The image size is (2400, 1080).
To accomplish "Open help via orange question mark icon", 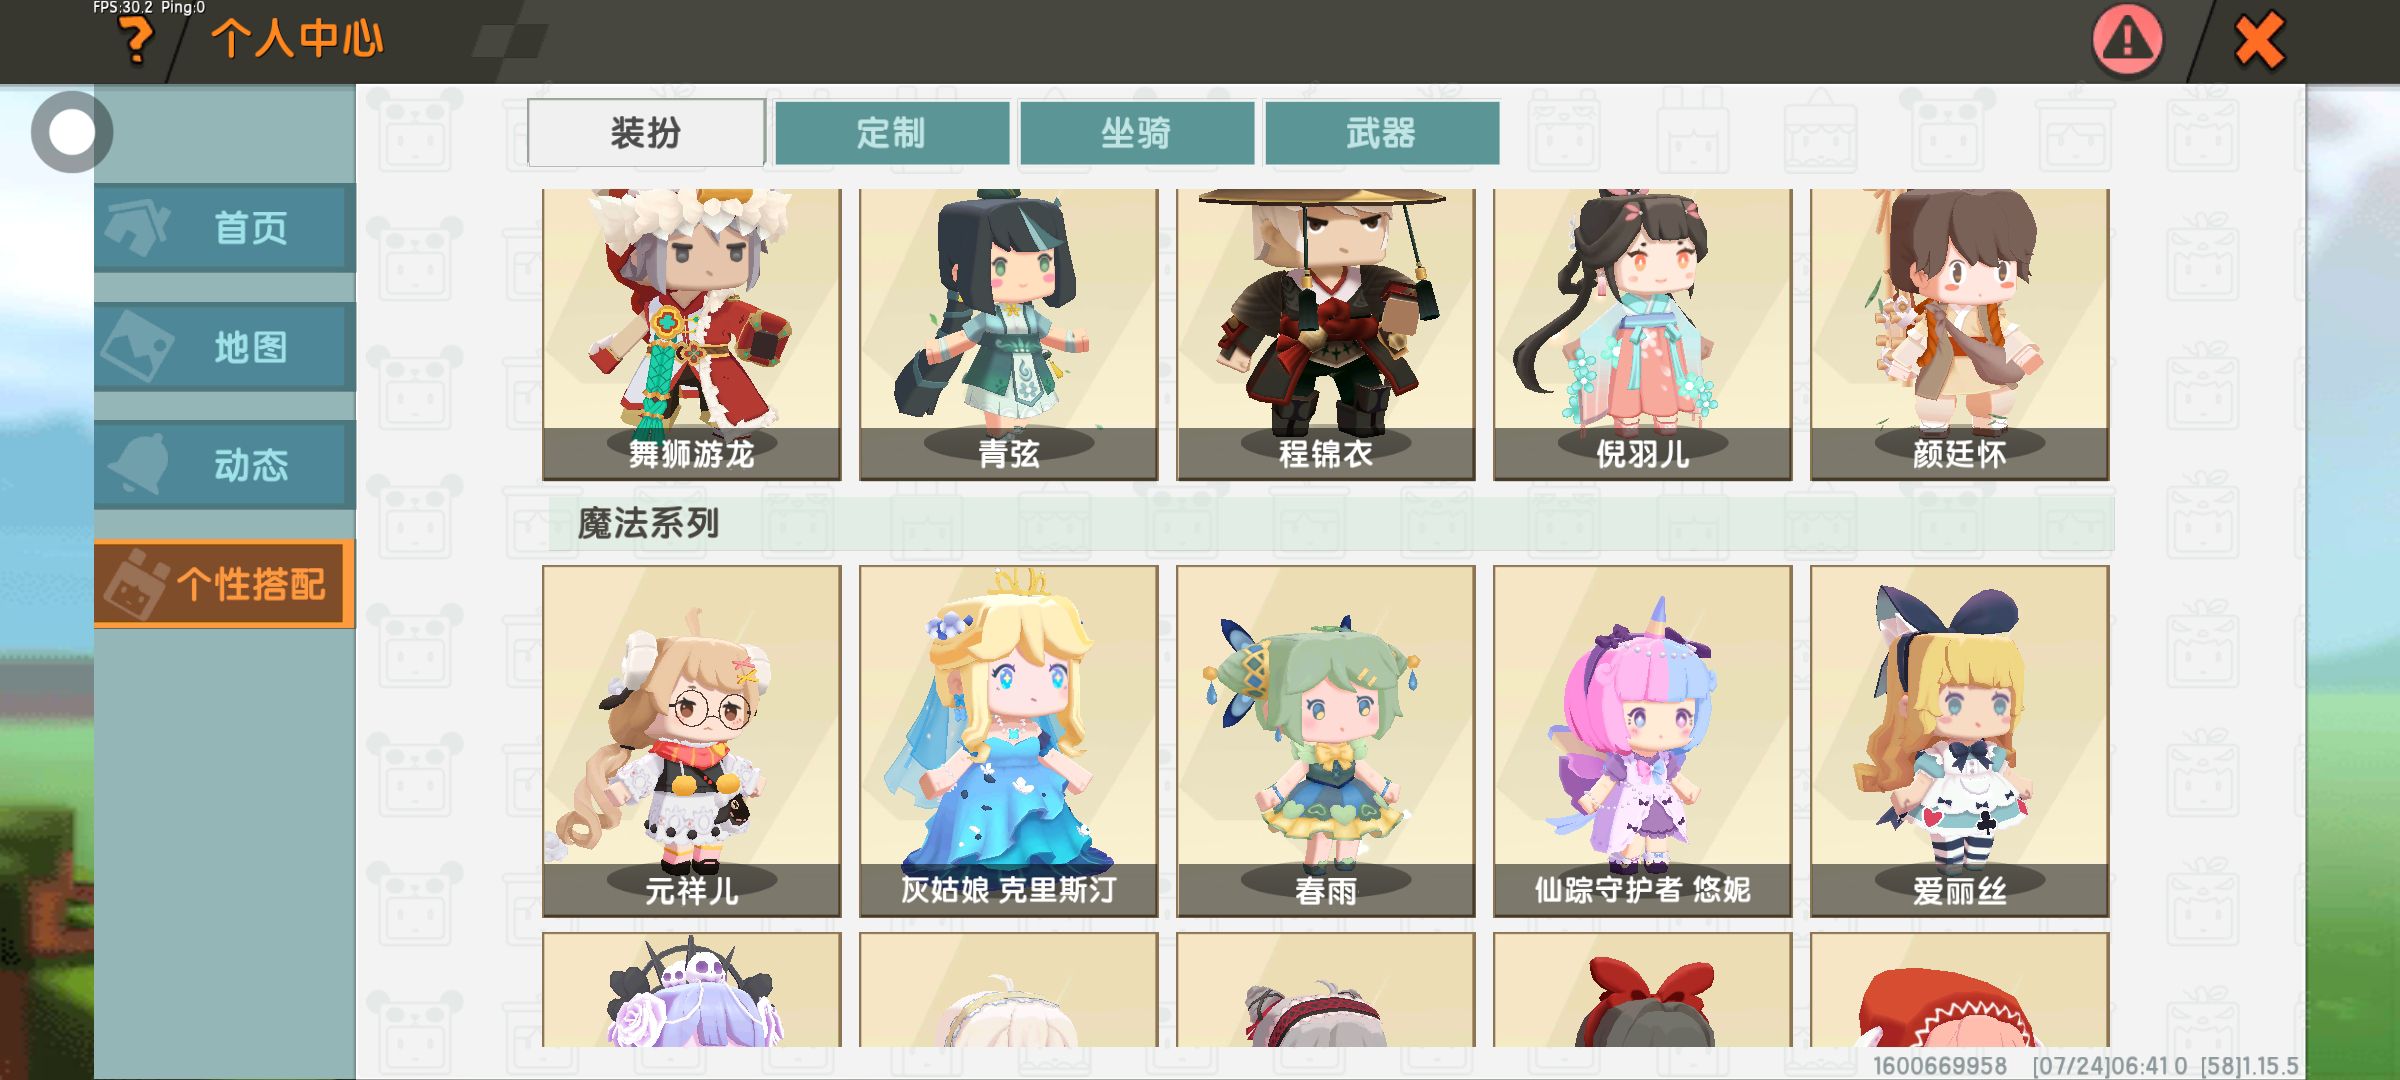I will pyautogui.click(x=136, y=40).
